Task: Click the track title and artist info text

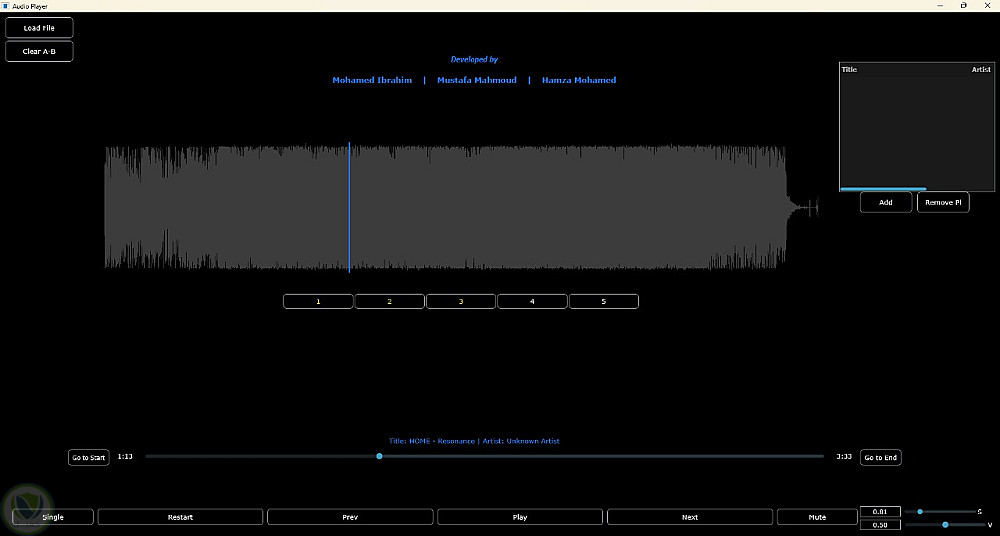Action: click(x=474, y=441)
